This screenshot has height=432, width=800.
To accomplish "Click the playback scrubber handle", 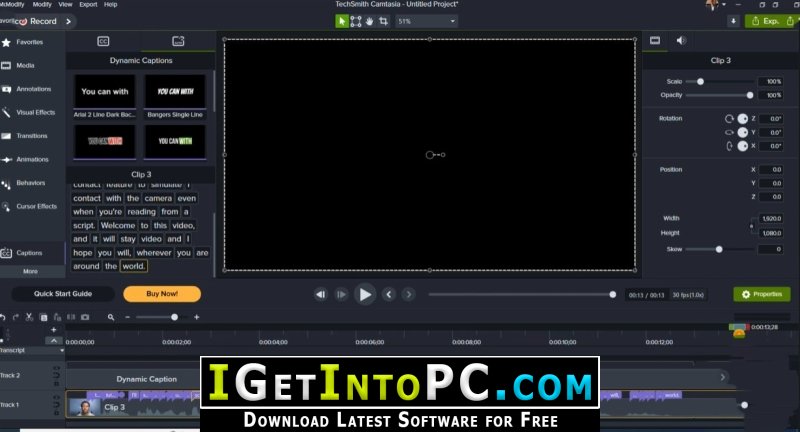I will click(612, 294).
